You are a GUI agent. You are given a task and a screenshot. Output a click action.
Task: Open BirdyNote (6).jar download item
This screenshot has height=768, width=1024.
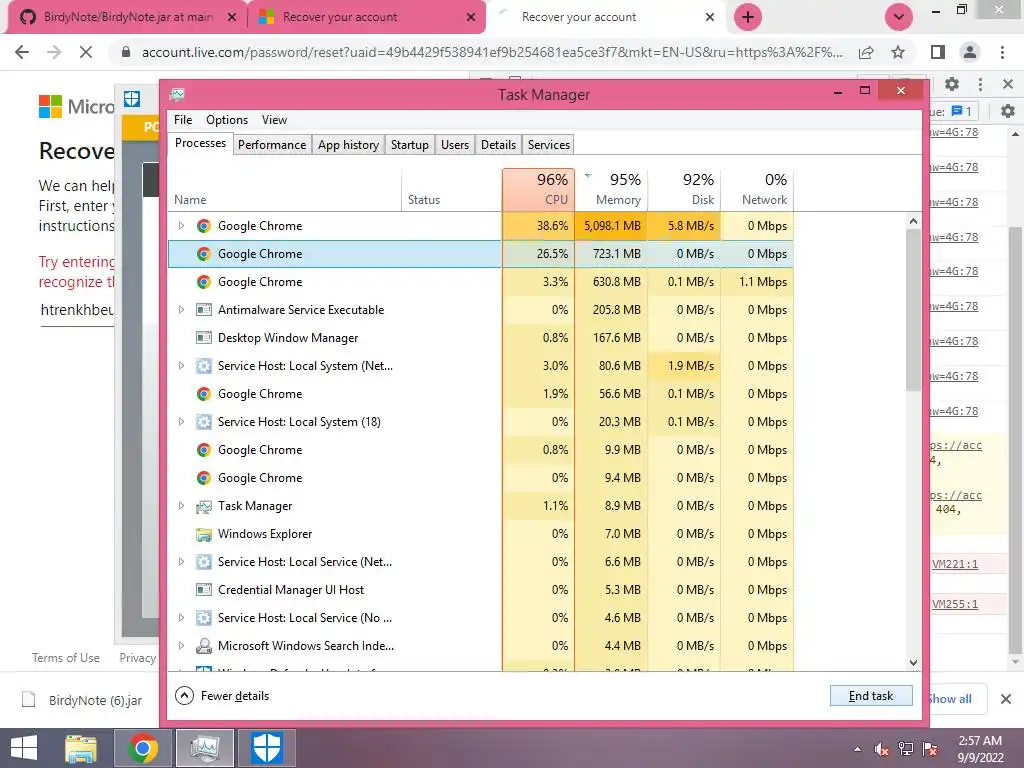point(83,700)
